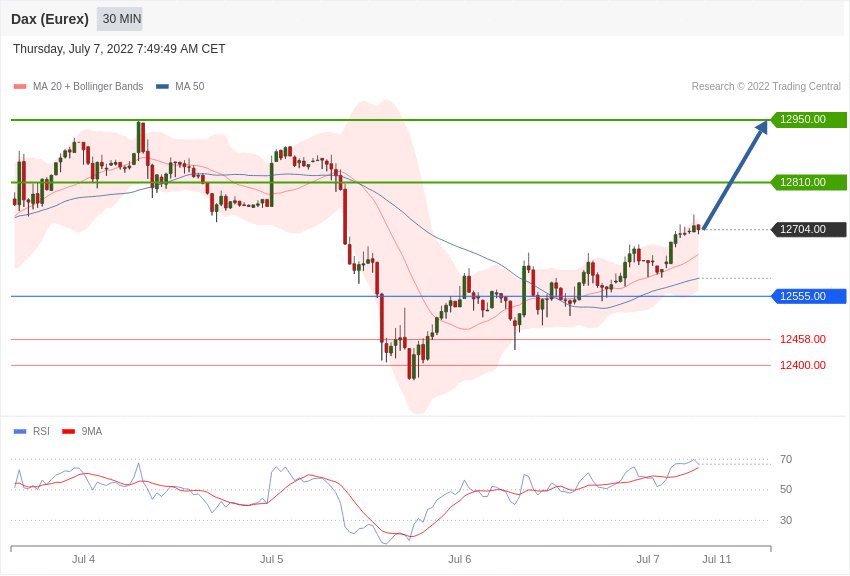This screenshot has width=850, height=576.
Task: Click the MA 20 + Bollinger Bands legend label
Action: 88,87
